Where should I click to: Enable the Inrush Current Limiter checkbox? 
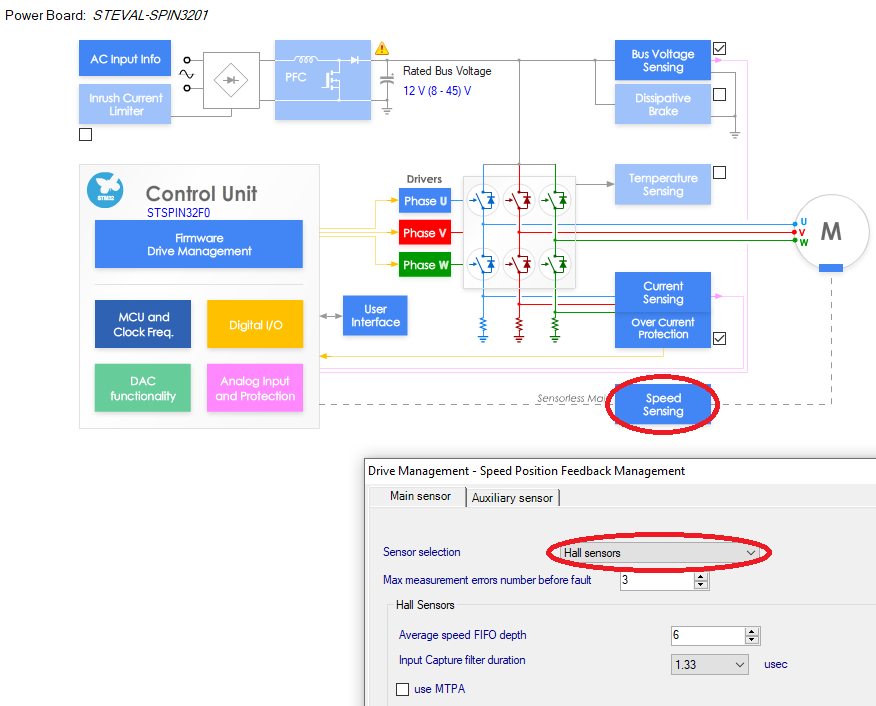point(85,135)
